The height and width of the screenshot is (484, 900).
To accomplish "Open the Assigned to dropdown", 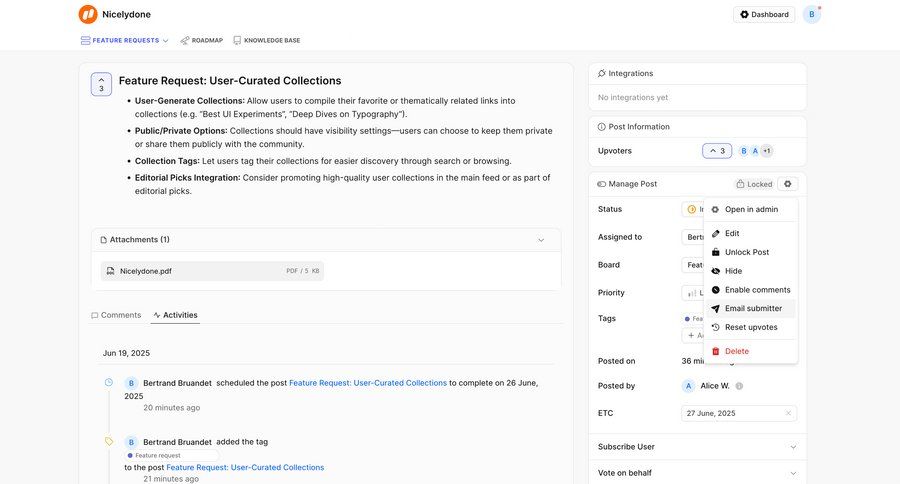I will (x=693, y=237).
